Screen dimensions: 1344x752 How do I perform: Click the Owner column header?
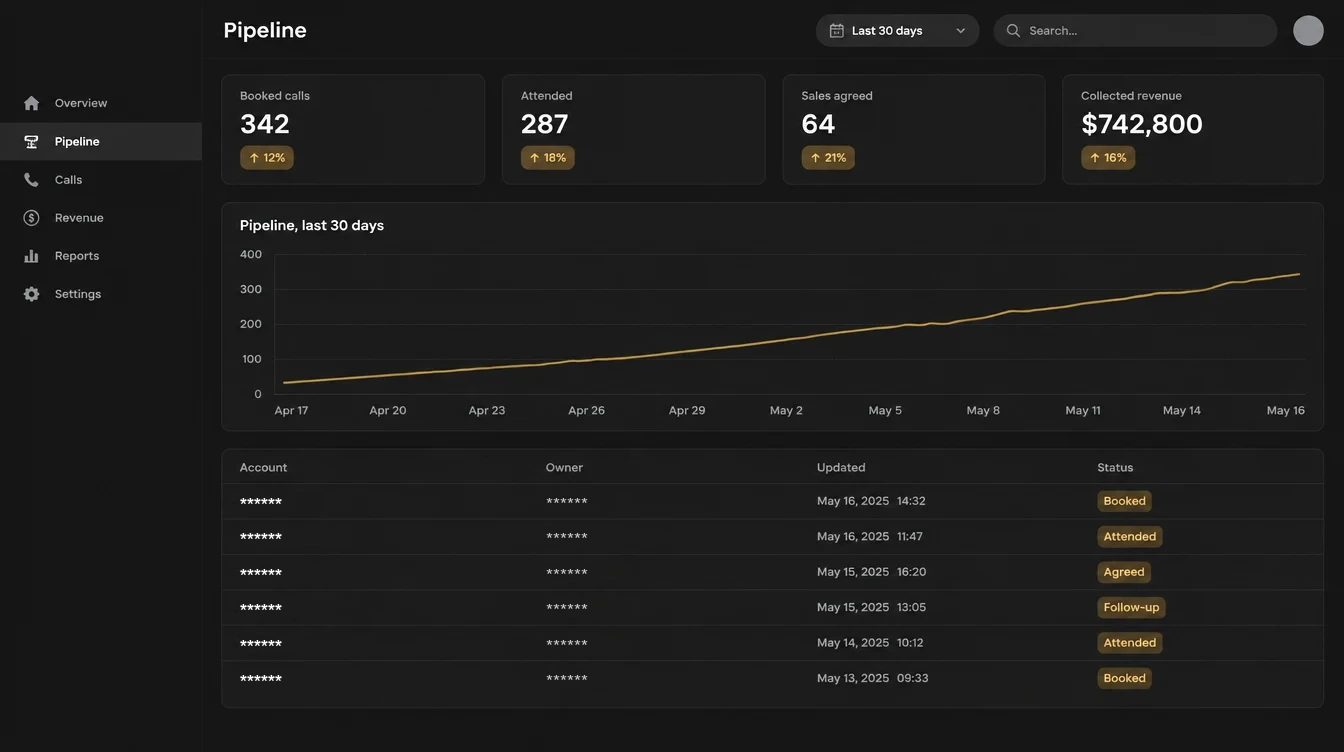click(x=564, y=468)
